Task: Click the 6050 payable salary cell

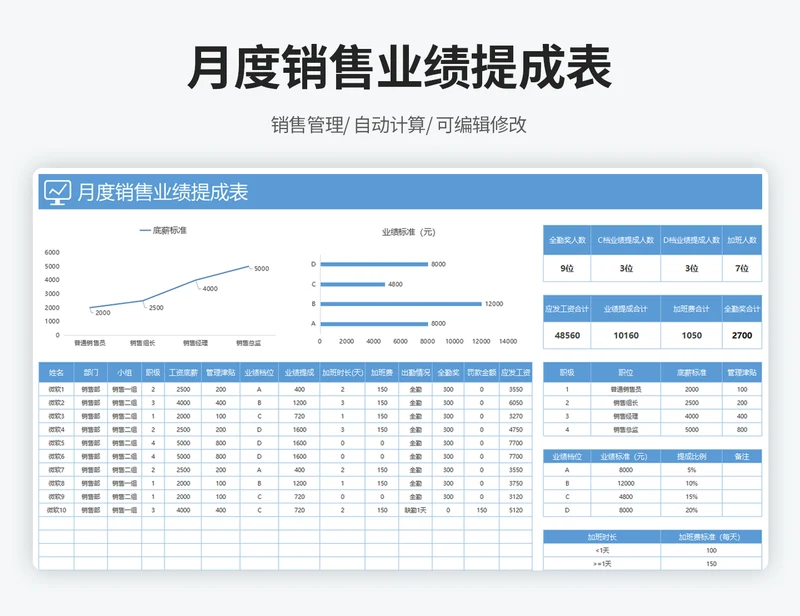Action: click(x=515, y=403)
